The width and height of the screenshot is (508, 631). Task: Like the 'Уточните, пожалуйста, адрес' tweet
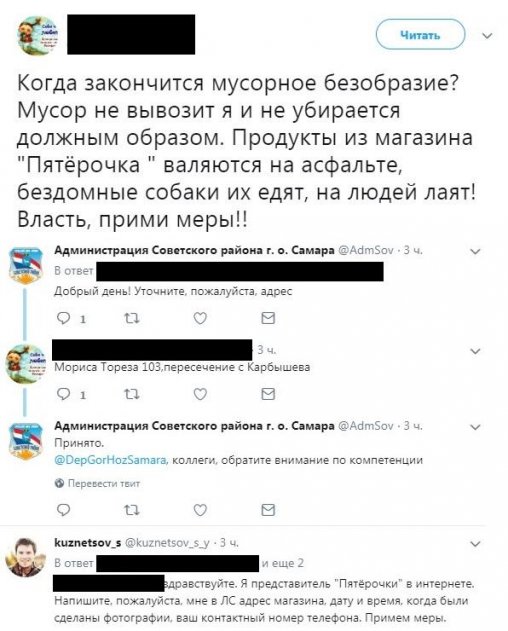[x=200, y=318]
